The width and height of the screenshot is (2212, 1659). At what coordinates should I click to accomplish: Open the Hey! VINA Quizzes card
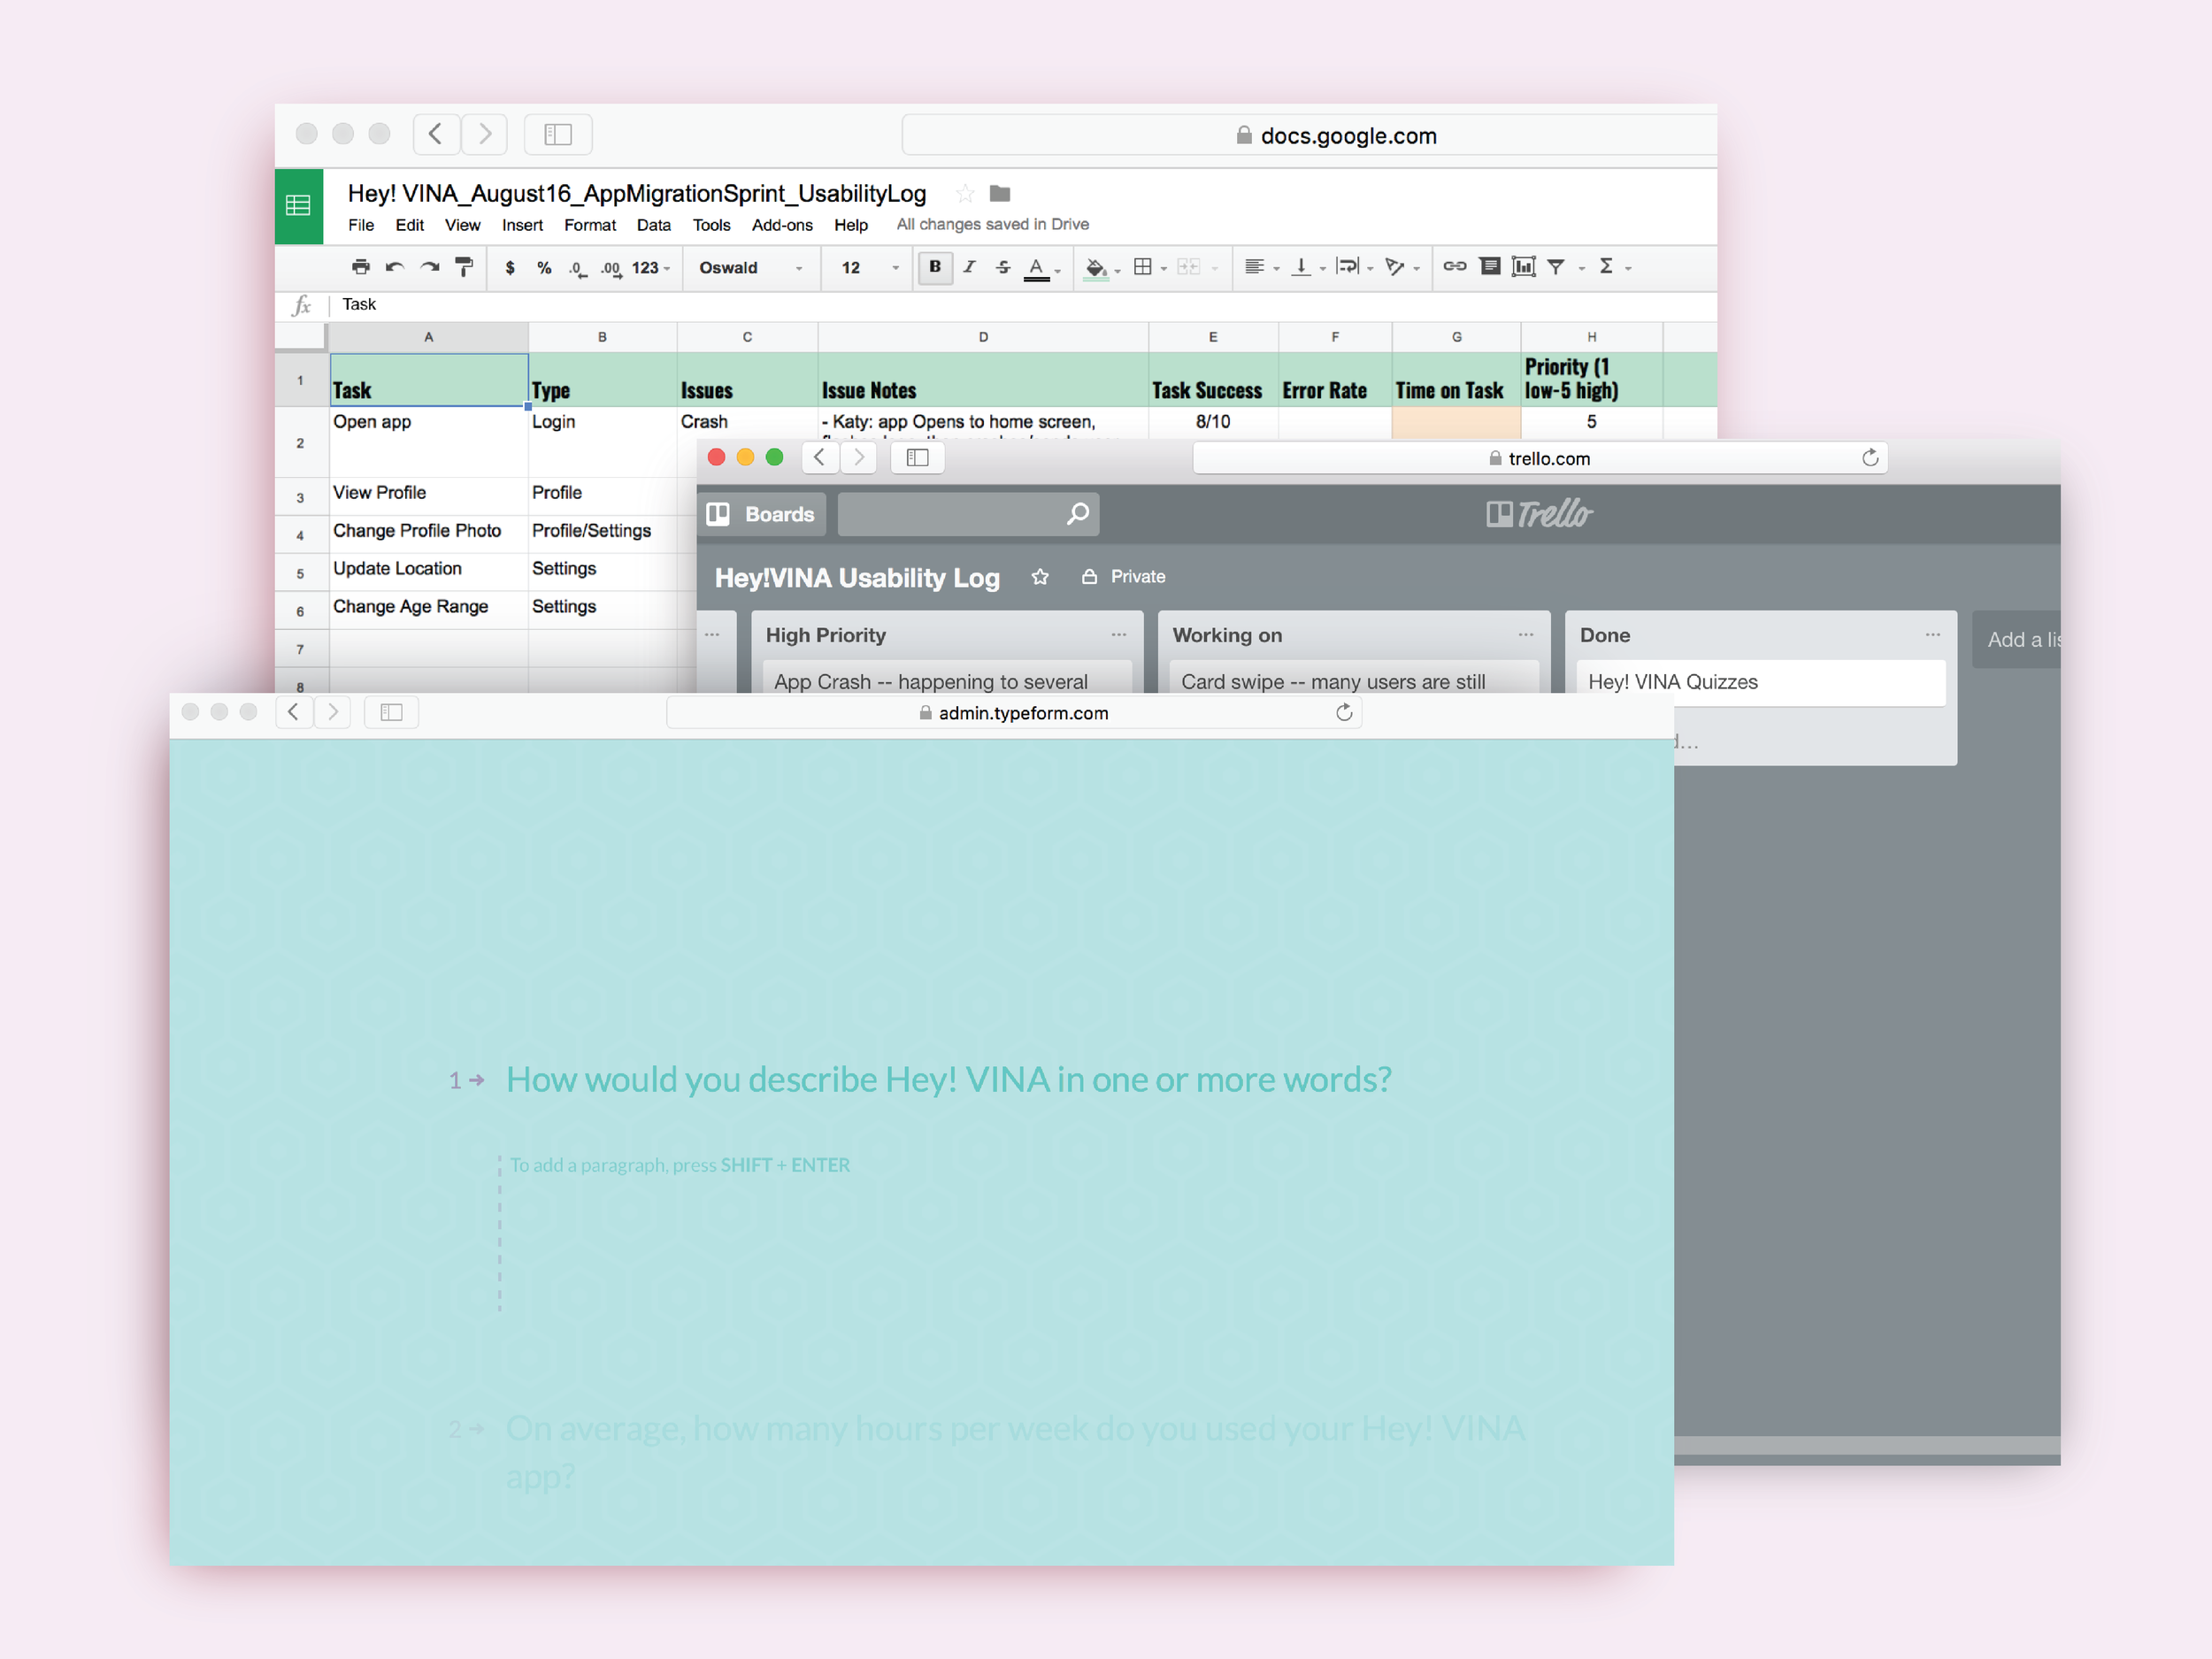(1761, 682)
